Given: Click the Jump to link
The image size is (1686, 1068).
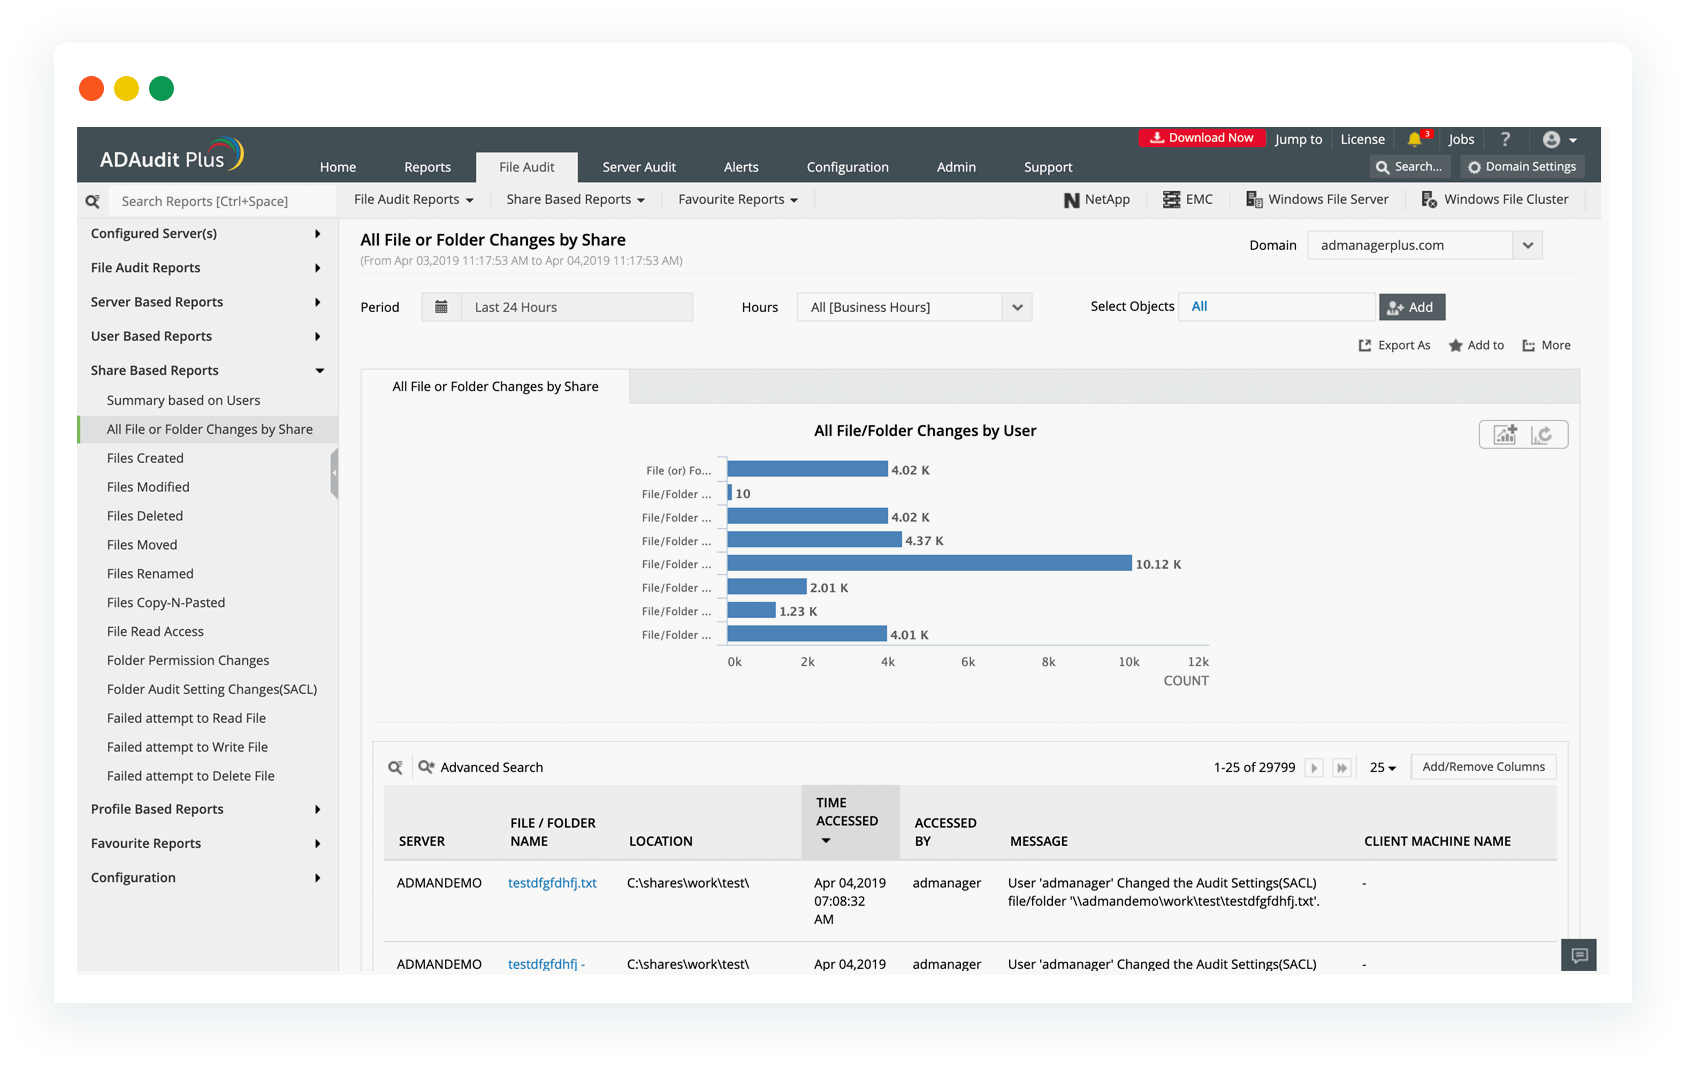Looking at the screenshot, I should point(1298,139).
